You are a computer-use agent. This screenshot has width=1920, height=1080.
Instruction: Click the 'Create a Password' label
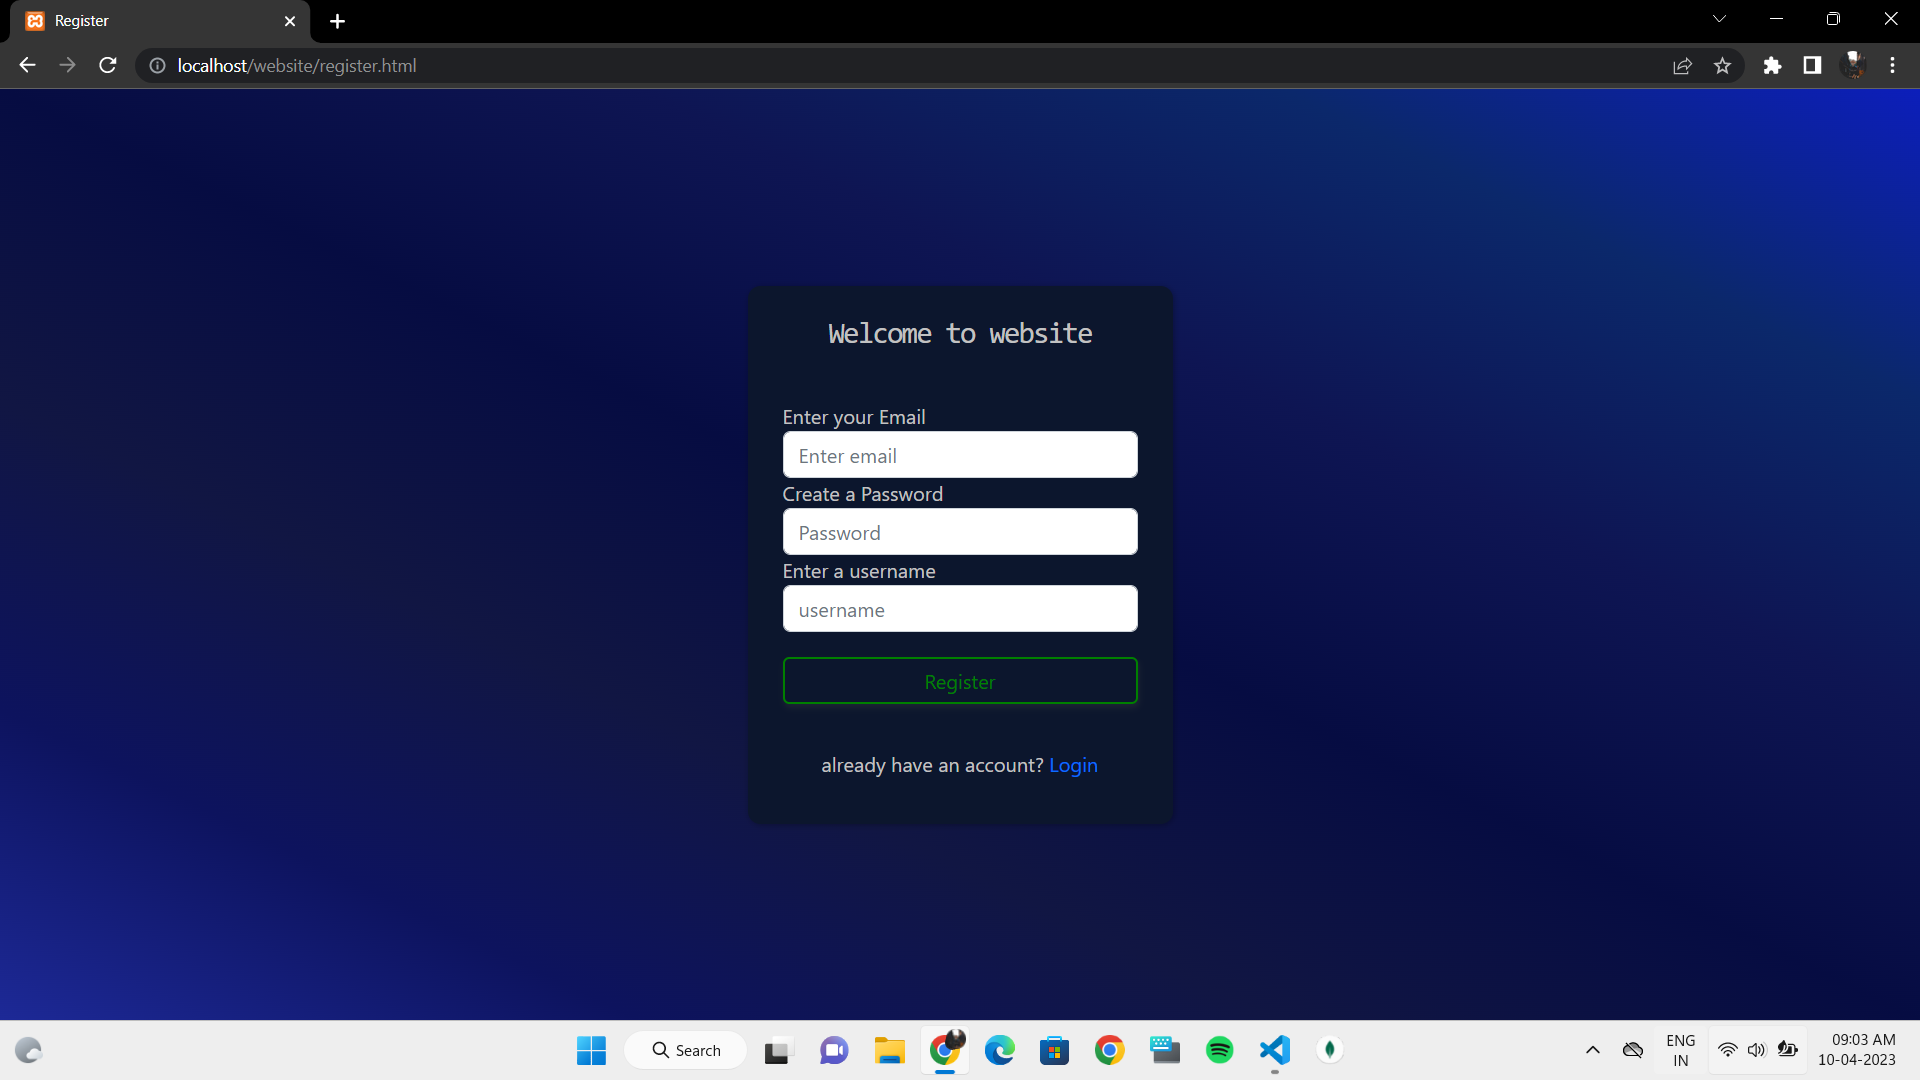863,494
